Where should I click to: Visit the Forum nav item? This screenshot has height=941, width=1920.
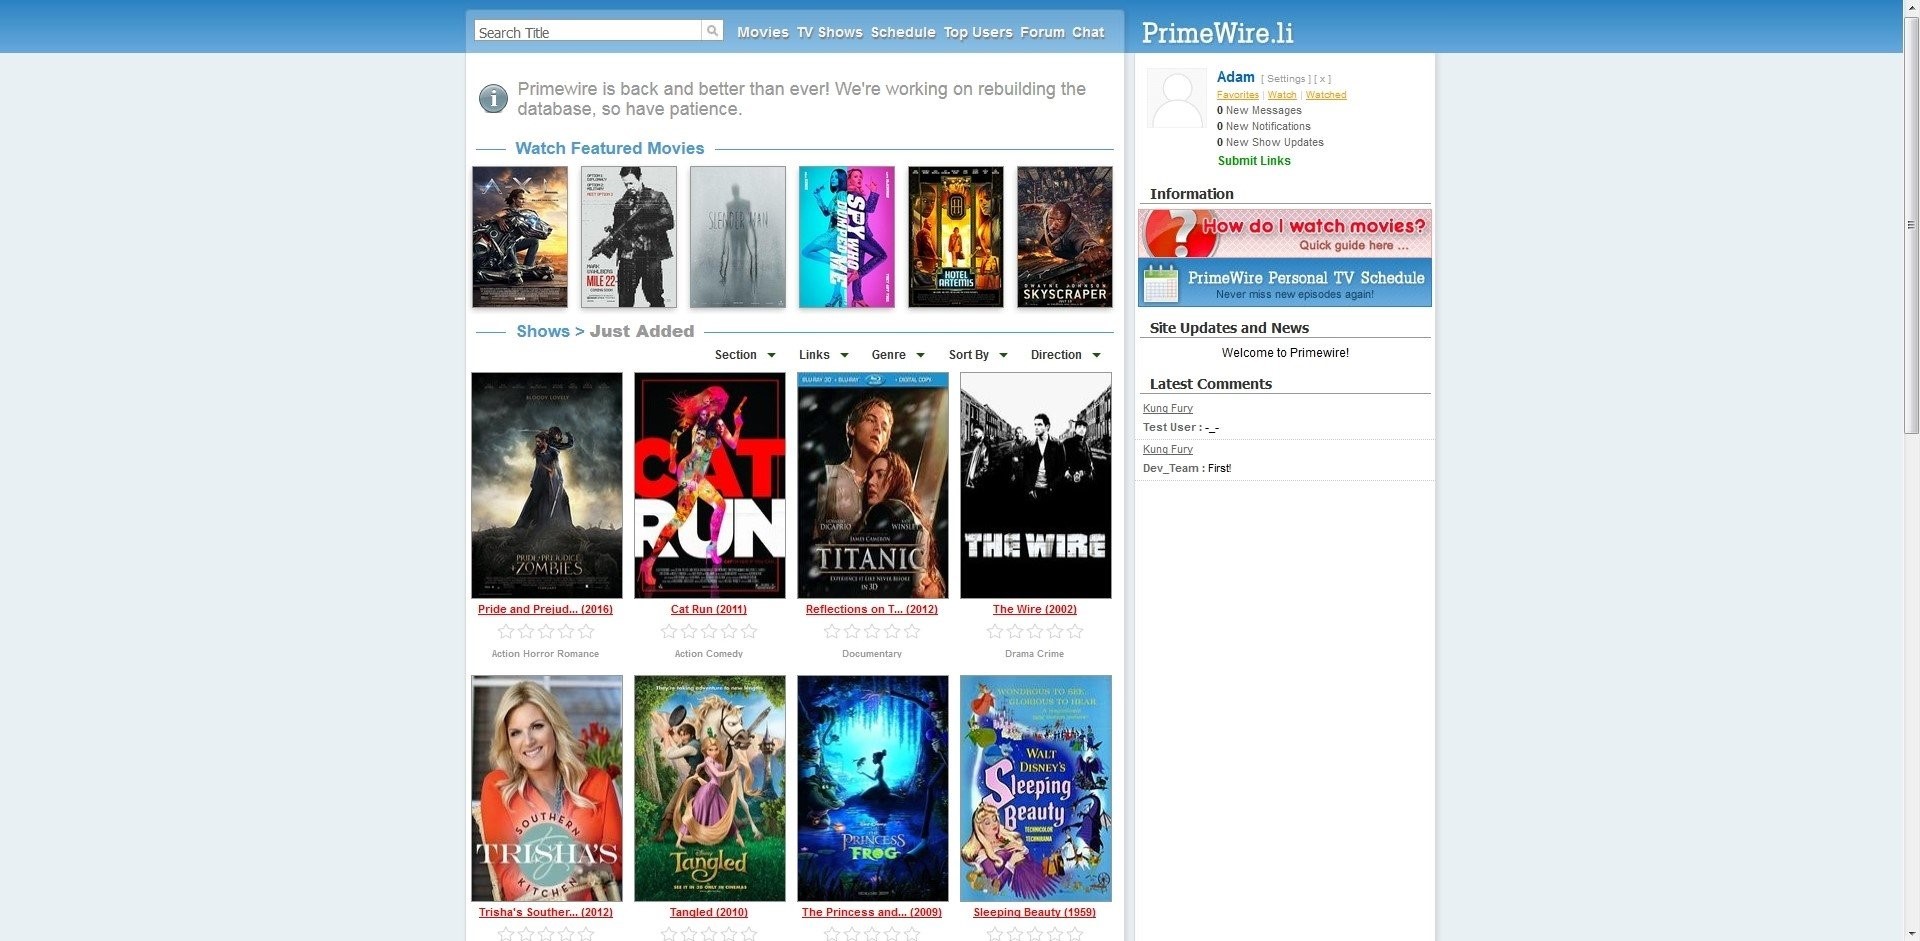[1042, 32]
